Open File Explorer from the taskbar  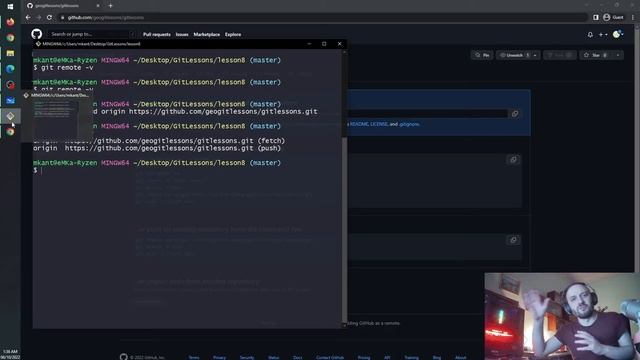pyautogui.click(x=10, y=53)
